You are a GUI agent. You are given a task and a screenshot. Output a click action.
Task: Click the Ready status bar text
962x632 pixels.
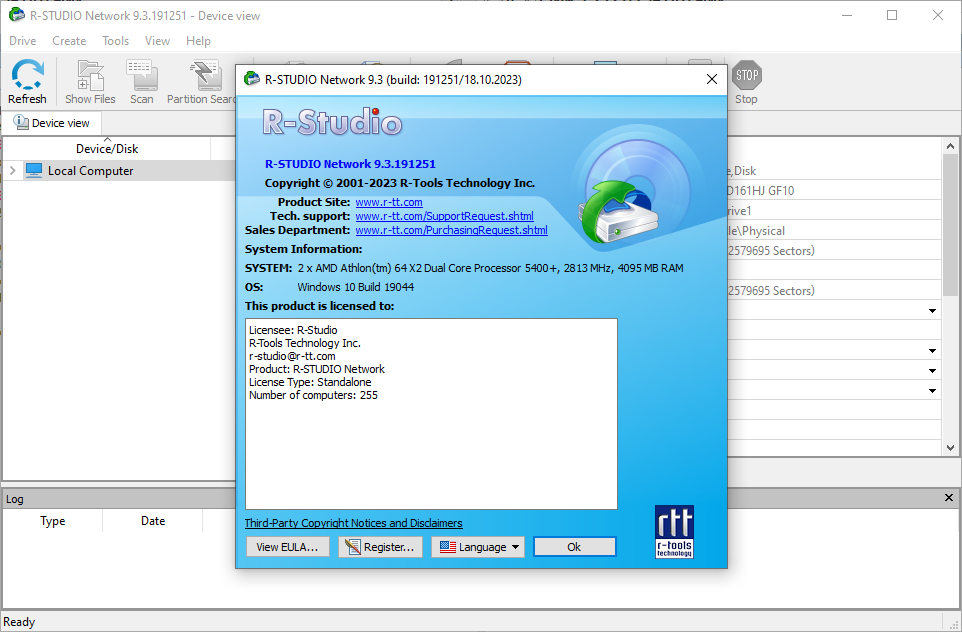coord(19,622)
